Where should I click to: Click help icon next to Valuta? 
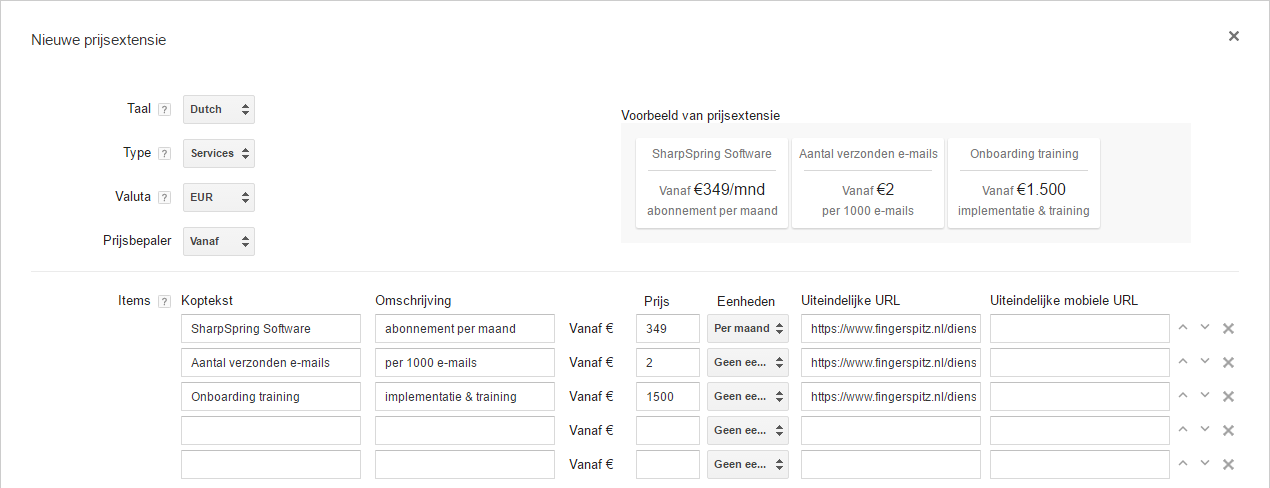coord(165,198)
